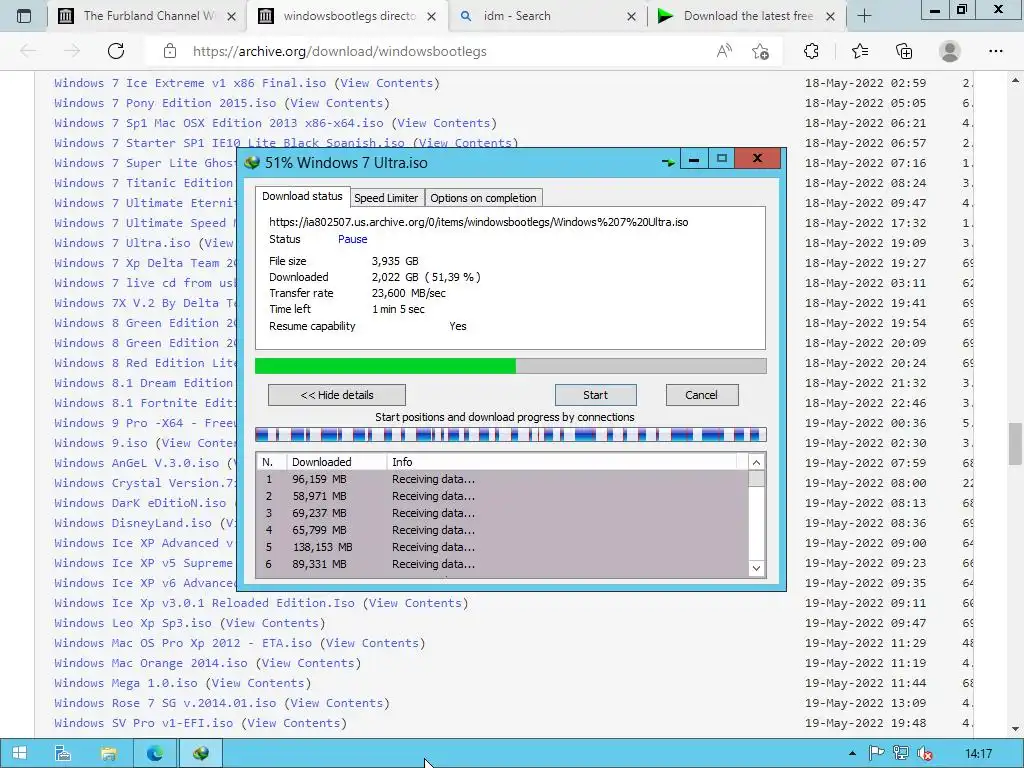Open Windows SV Pro v1-EFI.iso link
Image resolution: width=1024 pixels, height=768 pixels.
[x=144, y=722]
